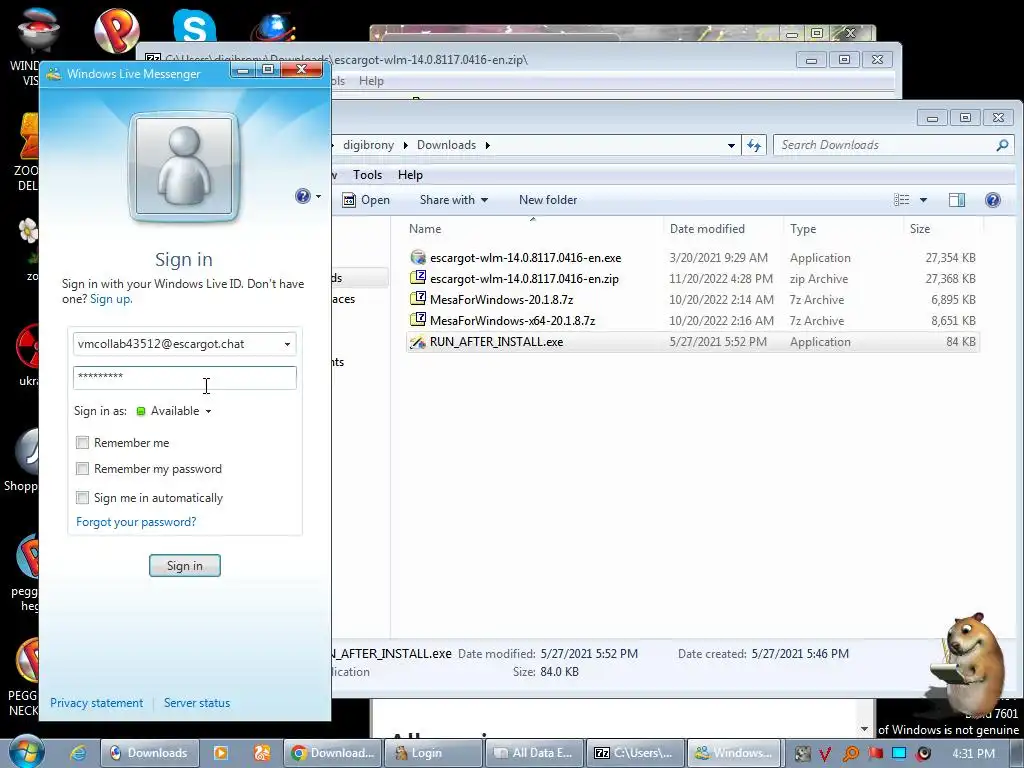This screenshot has width=1024, height=768.
Task: Click the search magnifier icon in Explorer
Action: click(x=1002, y=145)
